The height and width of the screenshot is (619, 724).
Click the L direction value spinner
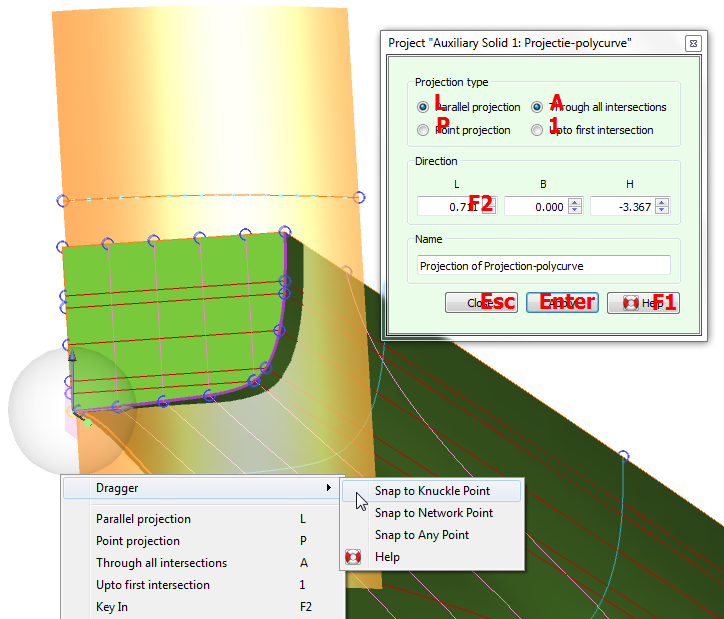(489, 205)
